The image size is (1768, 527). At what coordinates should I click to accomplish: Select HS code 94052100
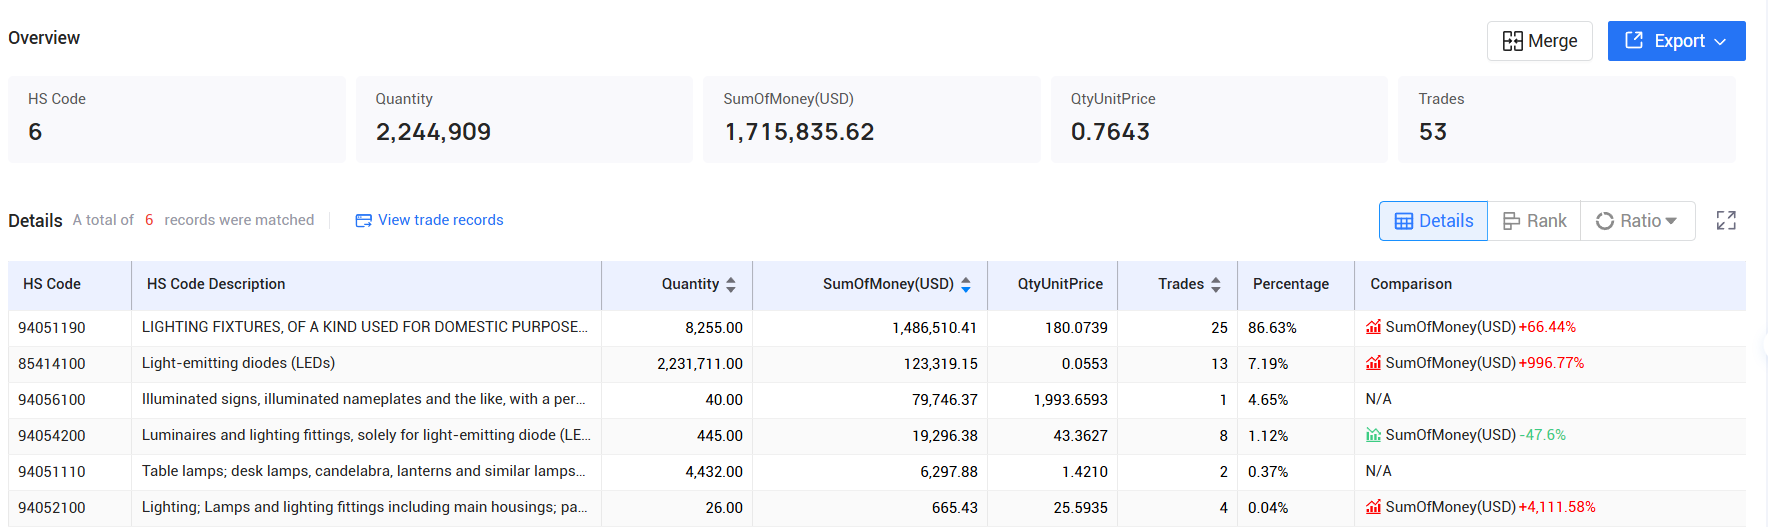click(52, 508)
